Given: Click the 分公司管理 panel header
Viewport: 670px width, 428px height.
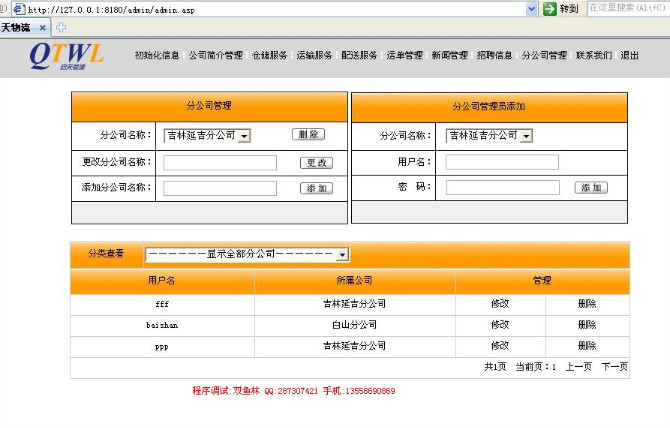Looking at the screenshot, I should pos(209,106).
